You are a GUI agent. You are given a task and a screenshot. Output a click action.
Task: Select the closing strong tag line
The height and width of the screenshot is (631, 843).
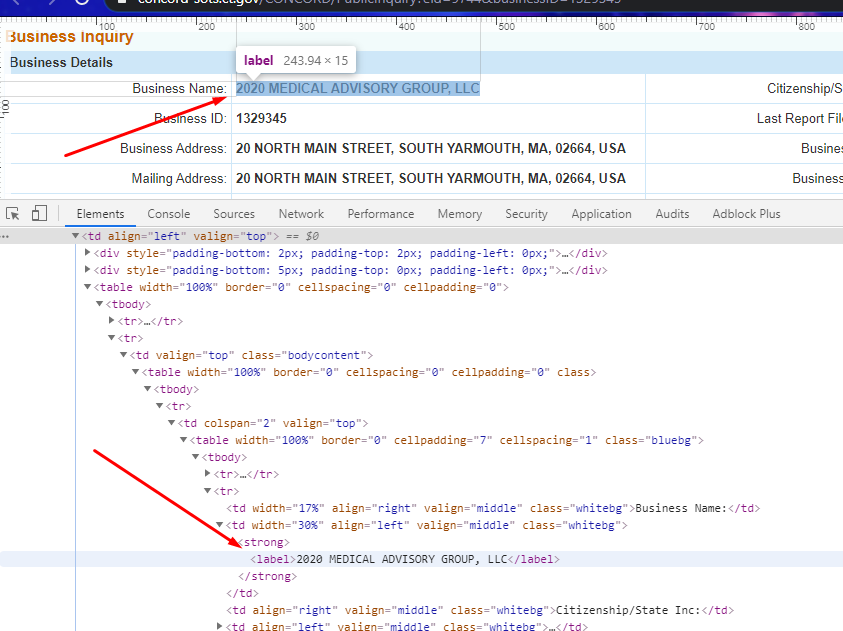point(268,576)
